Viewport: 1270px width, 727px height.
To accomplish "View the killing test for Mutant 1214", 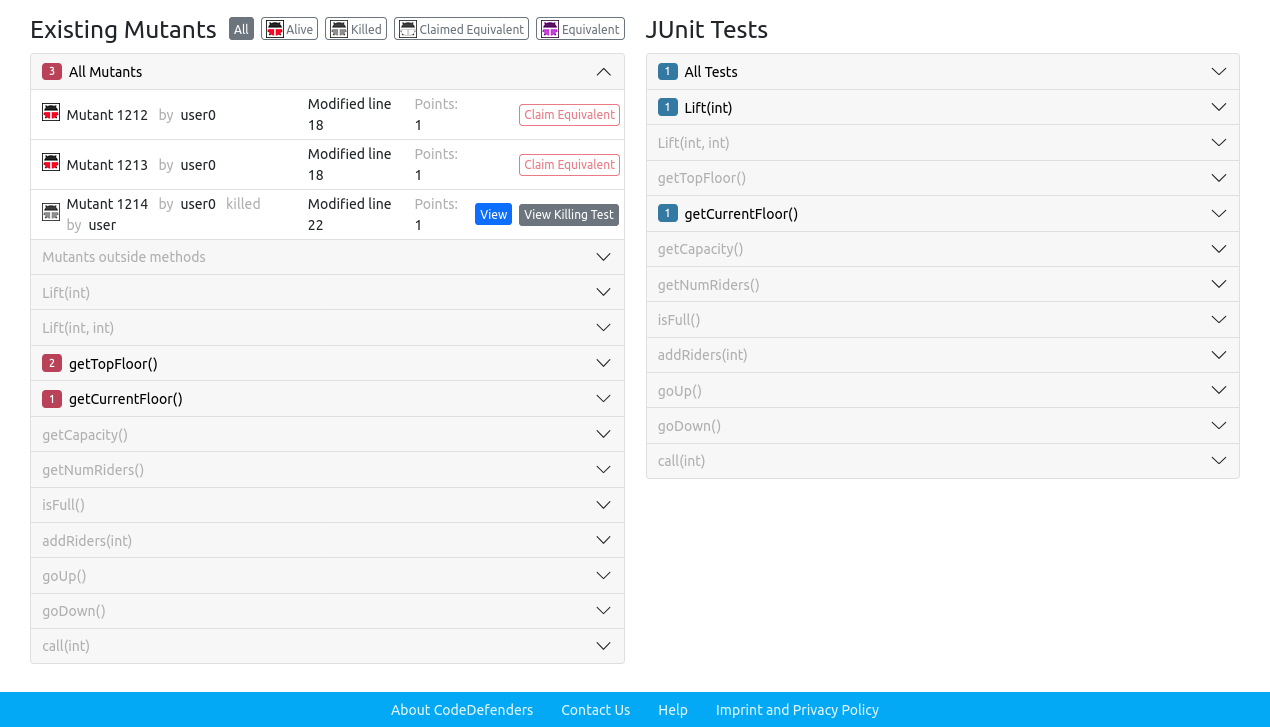I will pyautogui.click(x=568, y=215).
